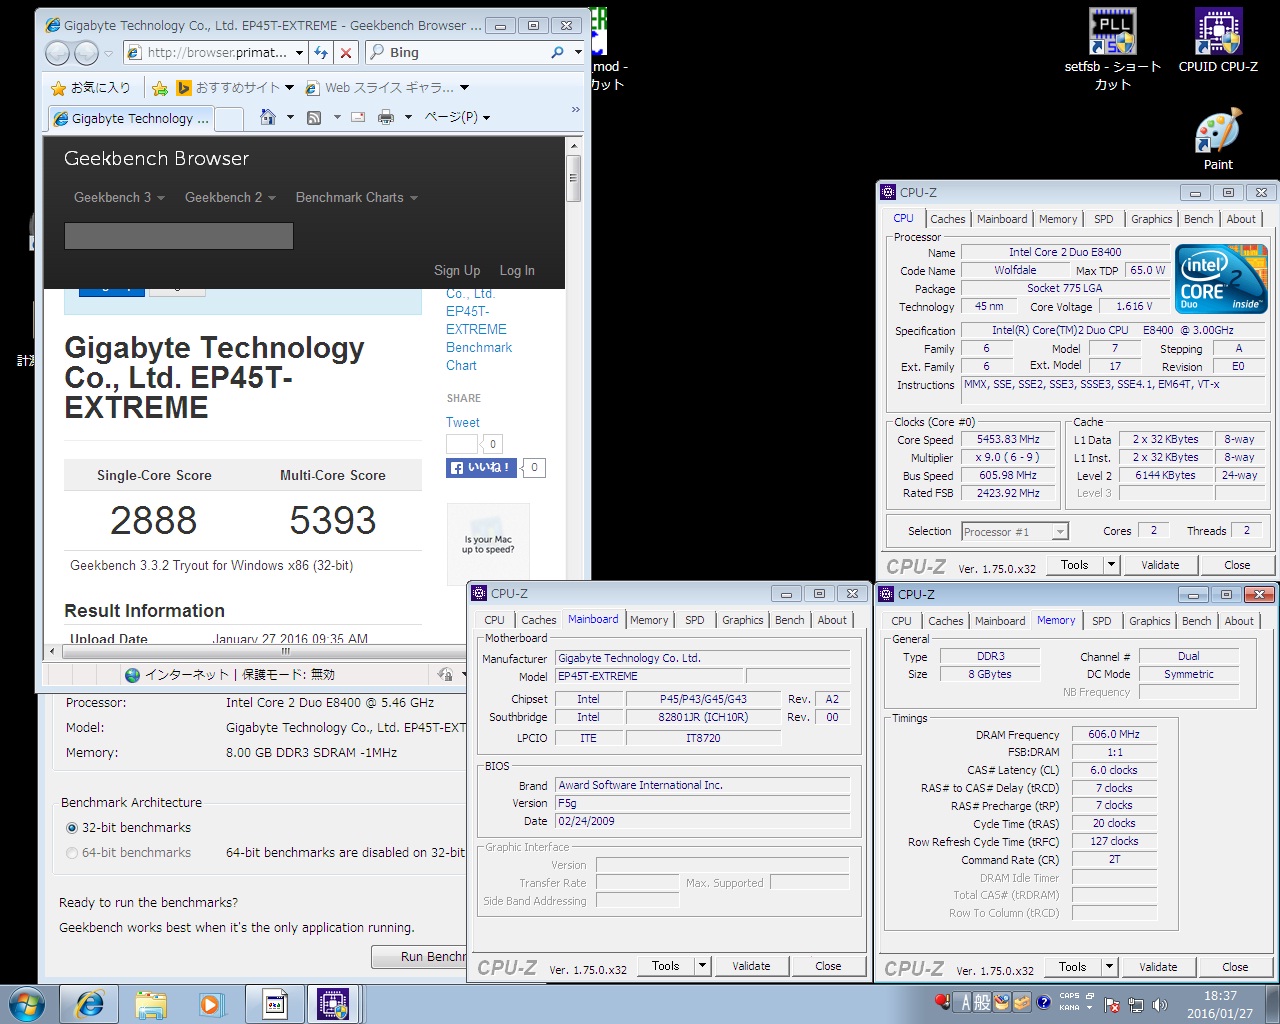
Task: Open the Processor #1 selection combo box
Action: click(x=1015, y=532)
